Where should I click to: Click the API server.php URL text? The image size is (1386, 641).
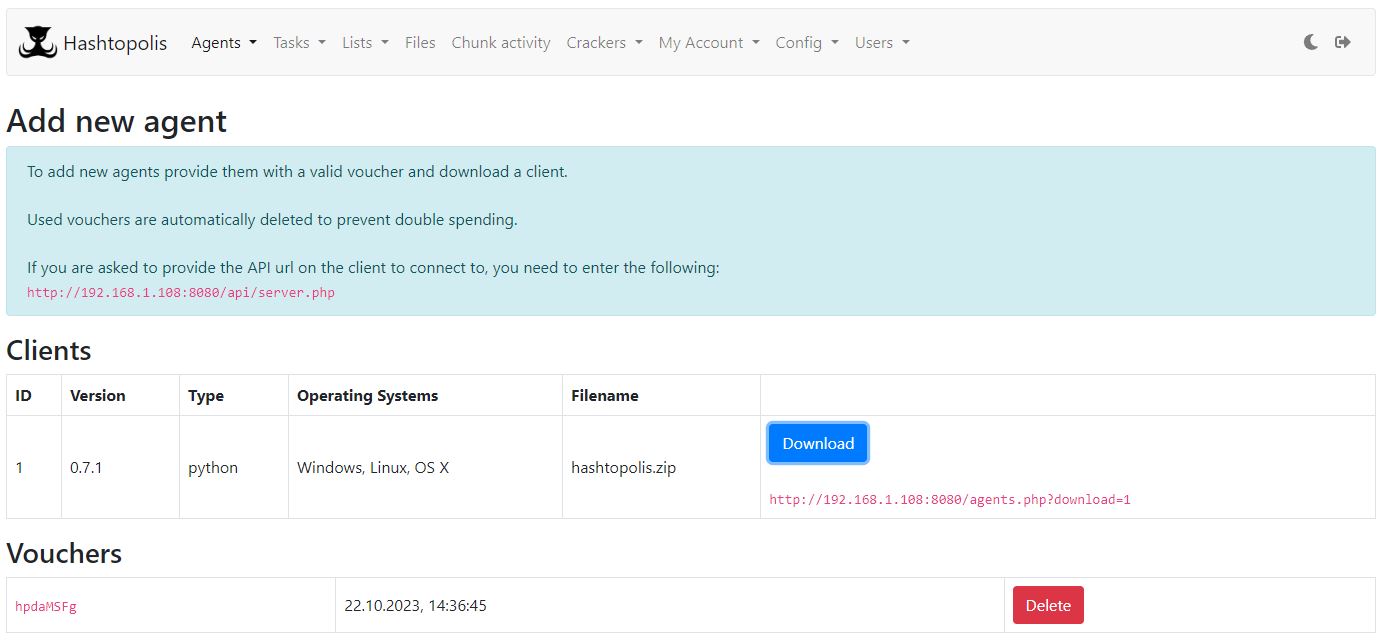click(x=181, y=293)
